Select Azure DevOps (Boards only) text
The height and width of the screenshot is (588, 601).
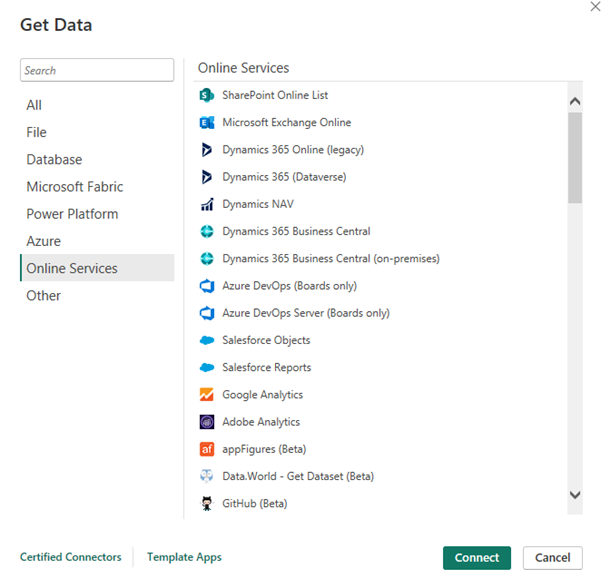pos(289,286)
